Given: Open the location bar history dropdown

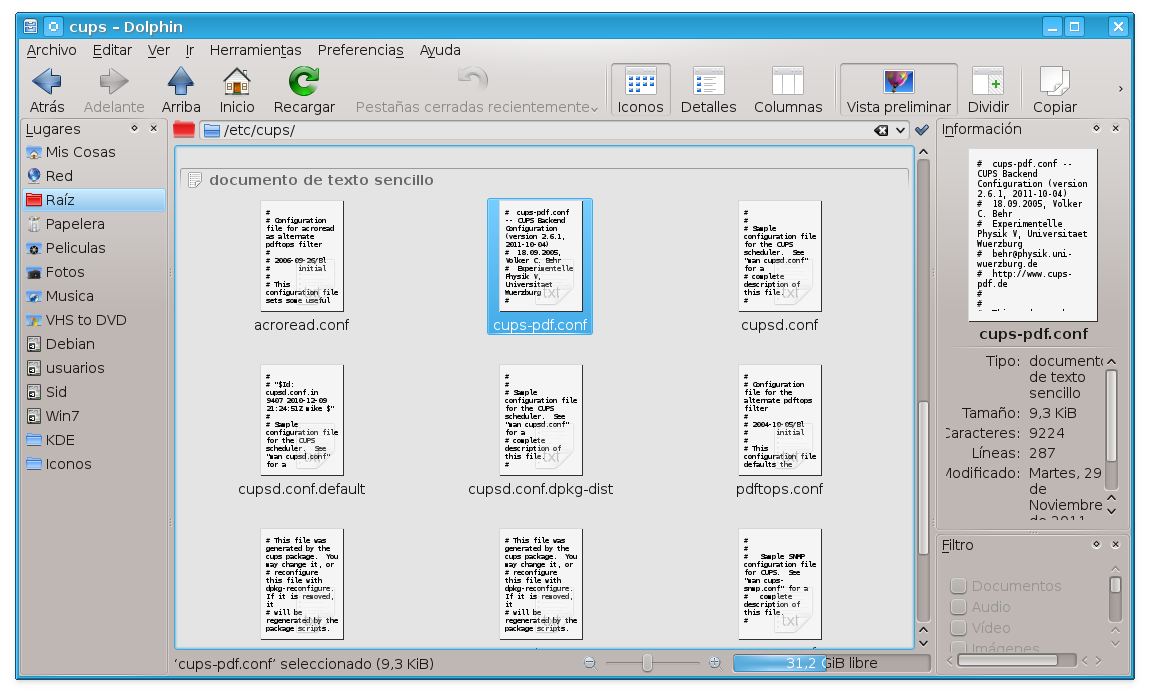Looking at the screenshot, I should [898, 129].
